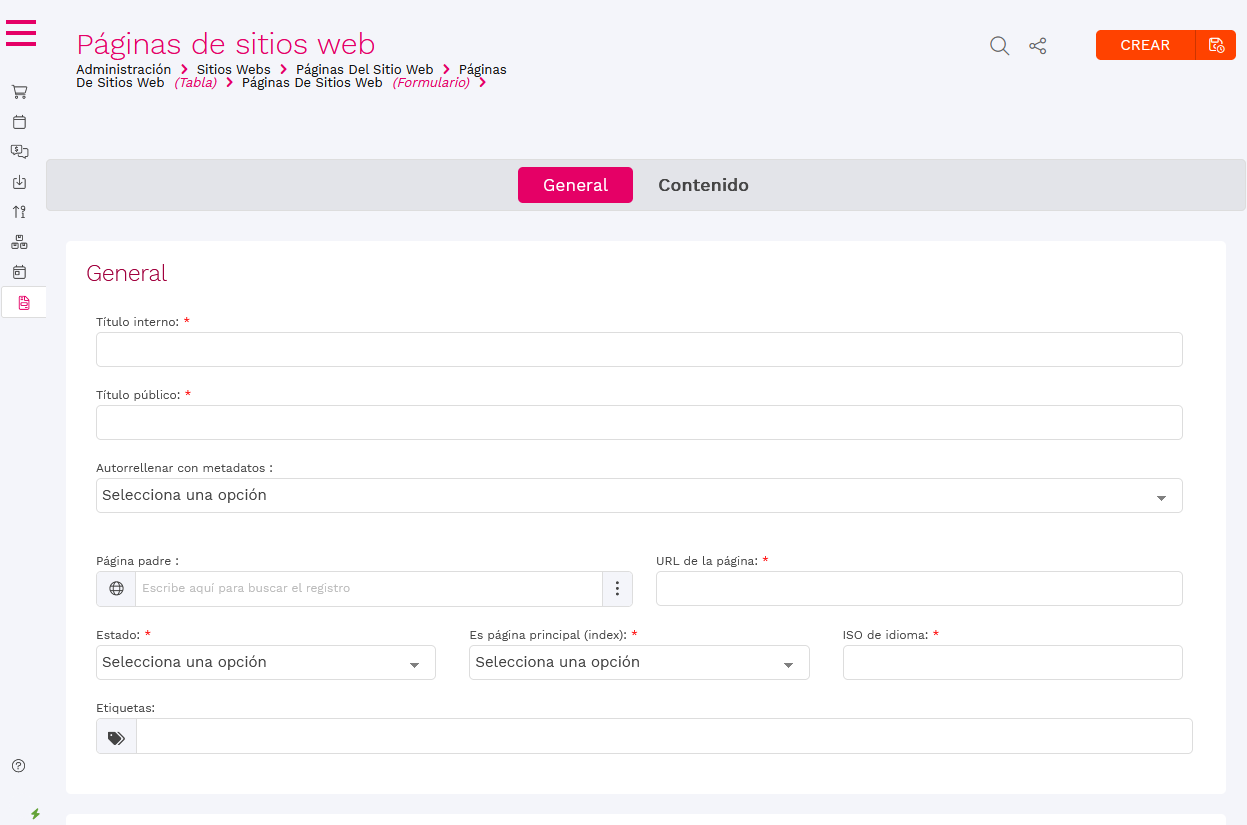Image resolution: width=1247 pixels, height=825 pixels.
Task: Click the globe icon in Página padre
Action: (116, 588)
